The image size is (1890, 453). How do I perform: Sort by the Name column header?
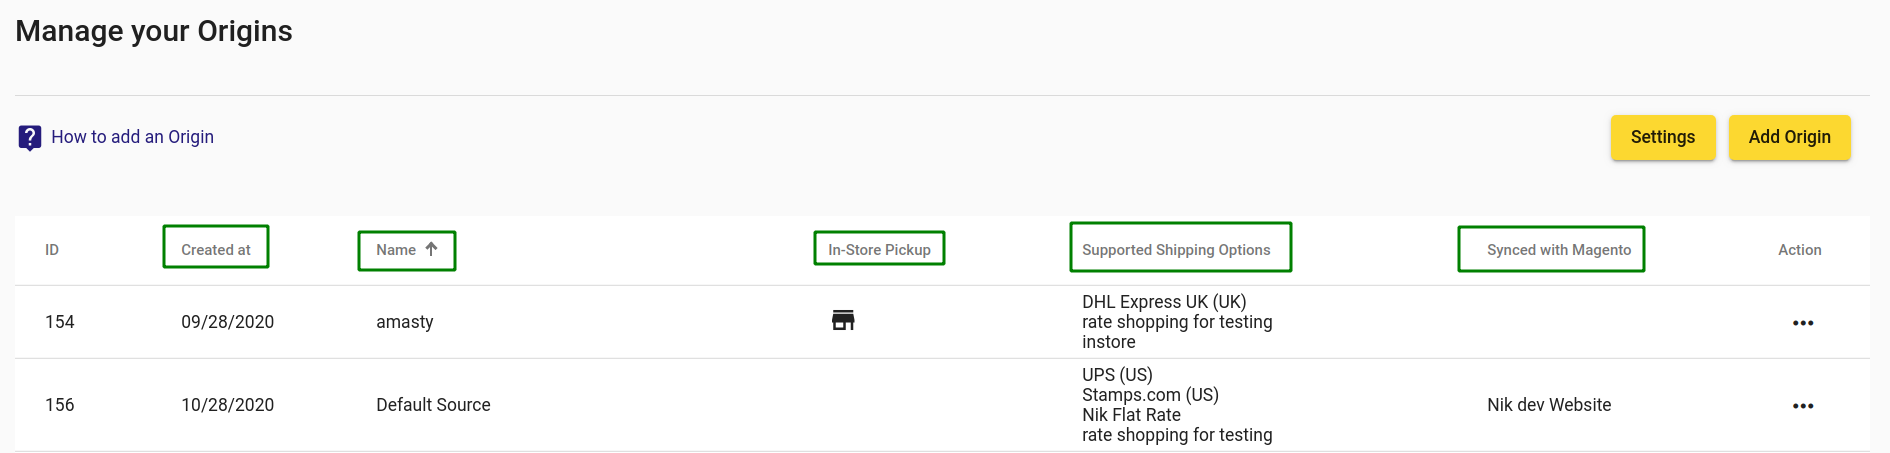[x=396, y=250]
